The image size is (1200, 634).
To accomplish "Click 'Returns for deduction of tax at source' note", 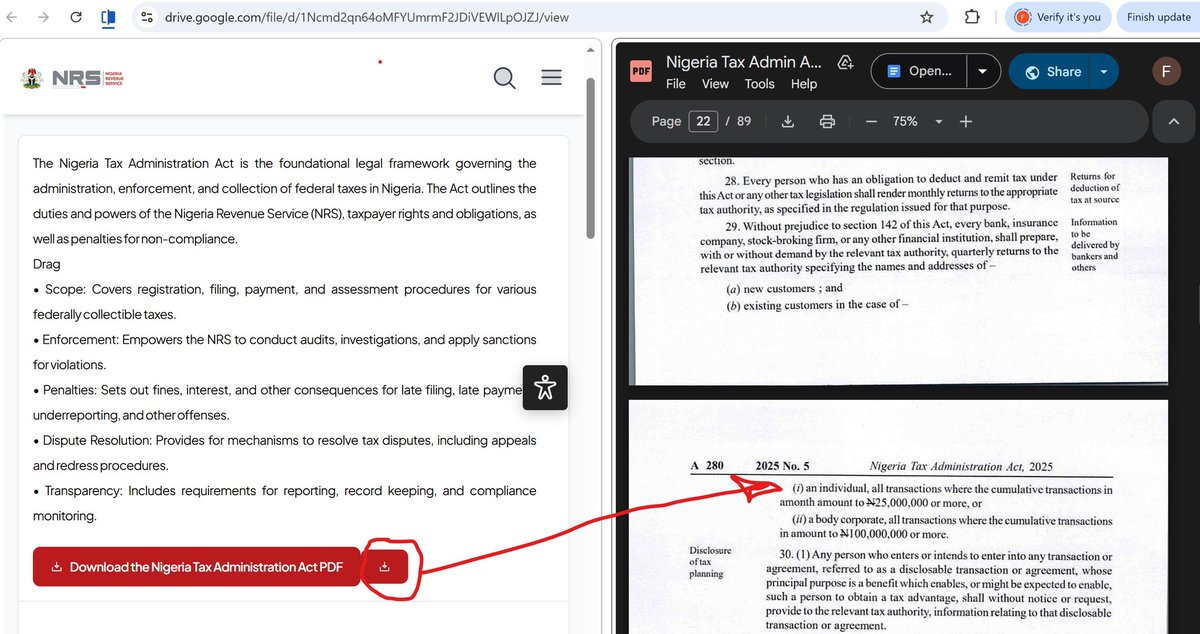I will [1095, 188].
